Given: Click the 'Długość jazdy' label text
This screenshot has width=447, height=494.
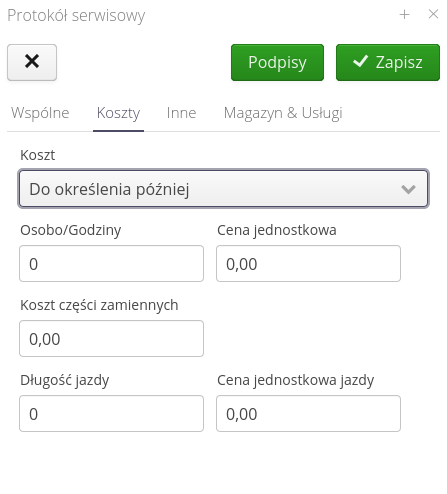Looking at the screenshot, I should coord(65,380).
